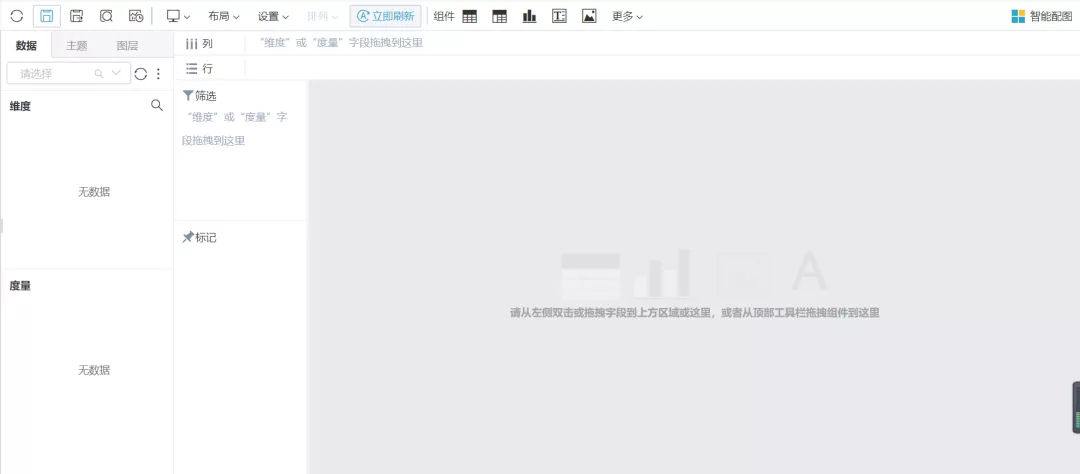Screen dimensions: 1080x474
Task: Switch to the 数据 tab
Action: pos(26,45)
